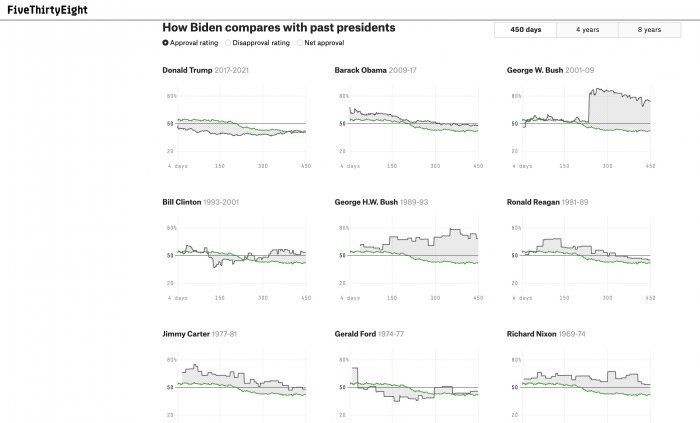Switch to the 8 years tab
Viewport: 700px width, 423px height.
tap(649, 30)
